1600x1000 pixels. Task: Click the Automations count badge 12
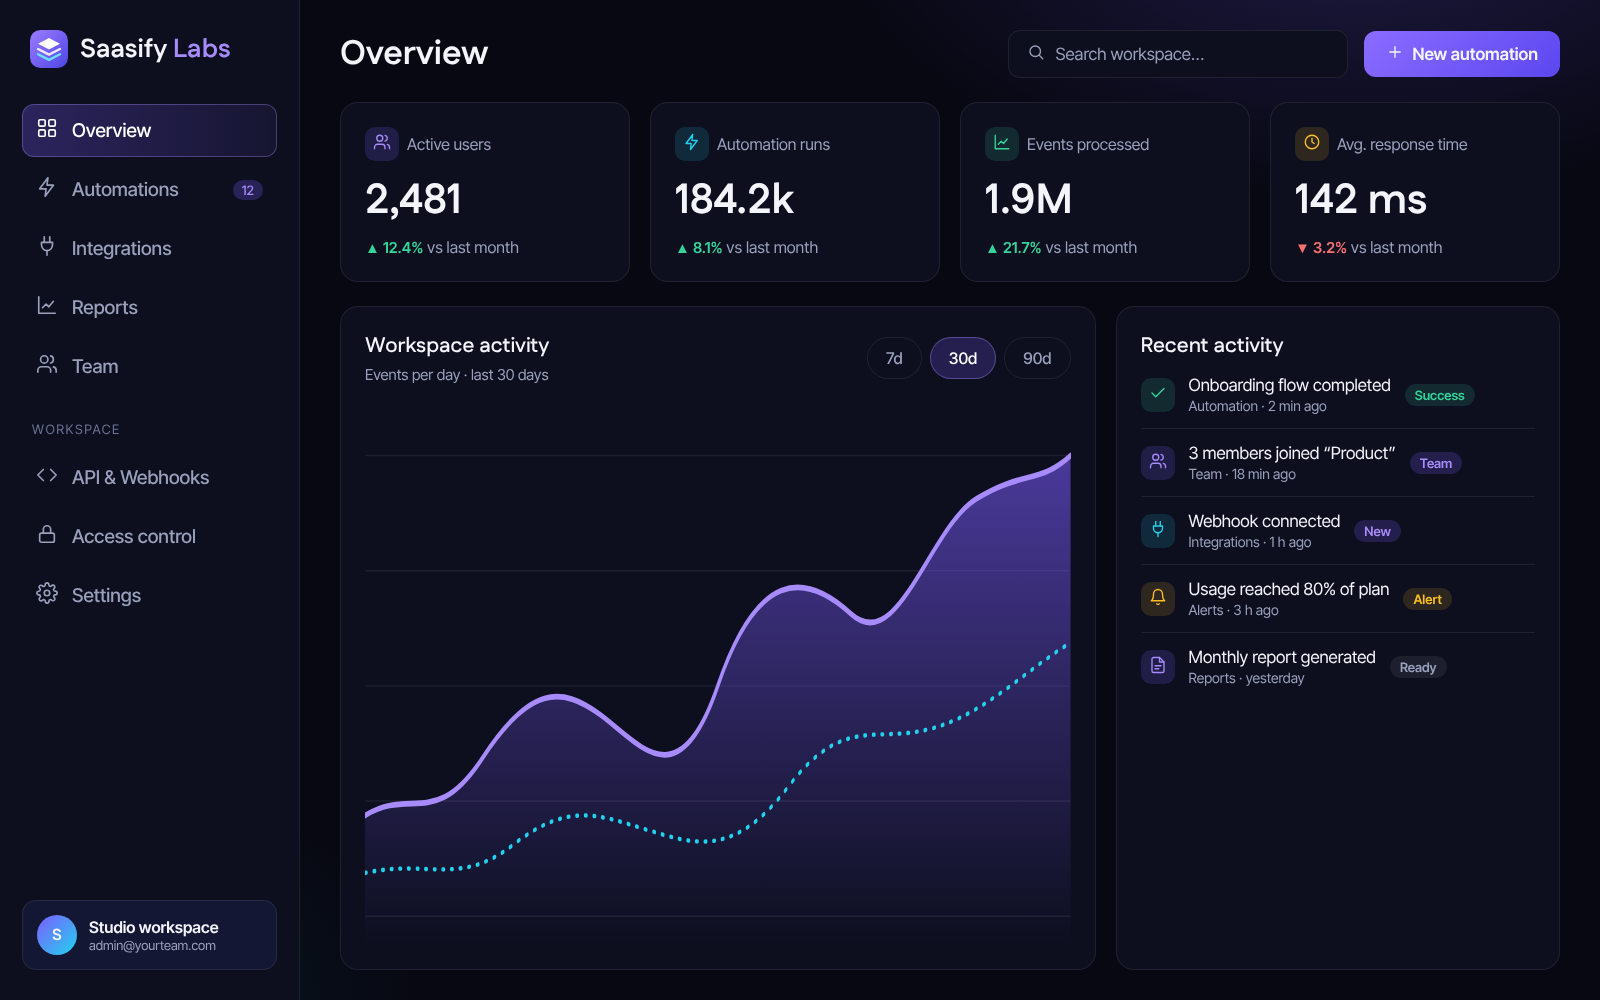click(248, 190)
